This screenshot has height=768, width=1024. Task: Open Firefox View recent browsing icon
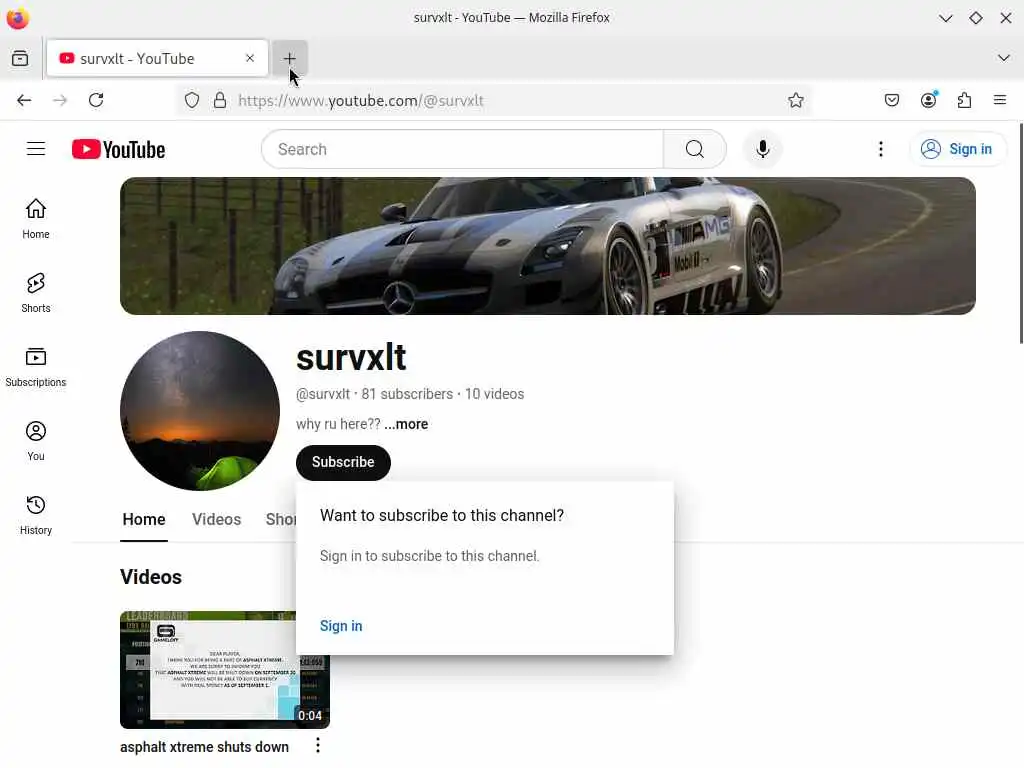[x=20, y=58]
